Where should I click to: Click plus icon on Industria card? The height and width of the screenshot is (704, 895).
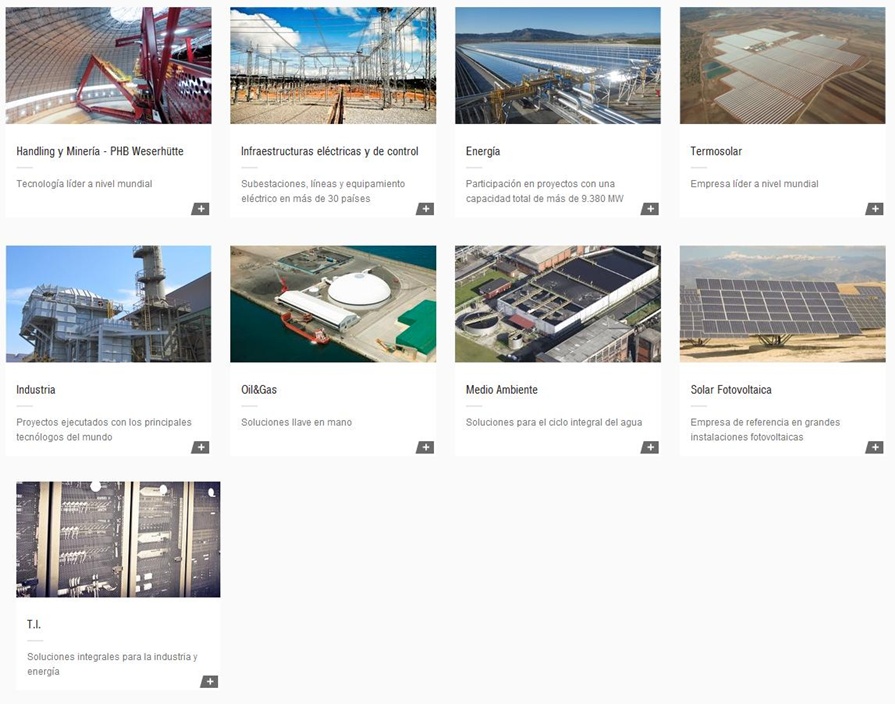point(200,447)
